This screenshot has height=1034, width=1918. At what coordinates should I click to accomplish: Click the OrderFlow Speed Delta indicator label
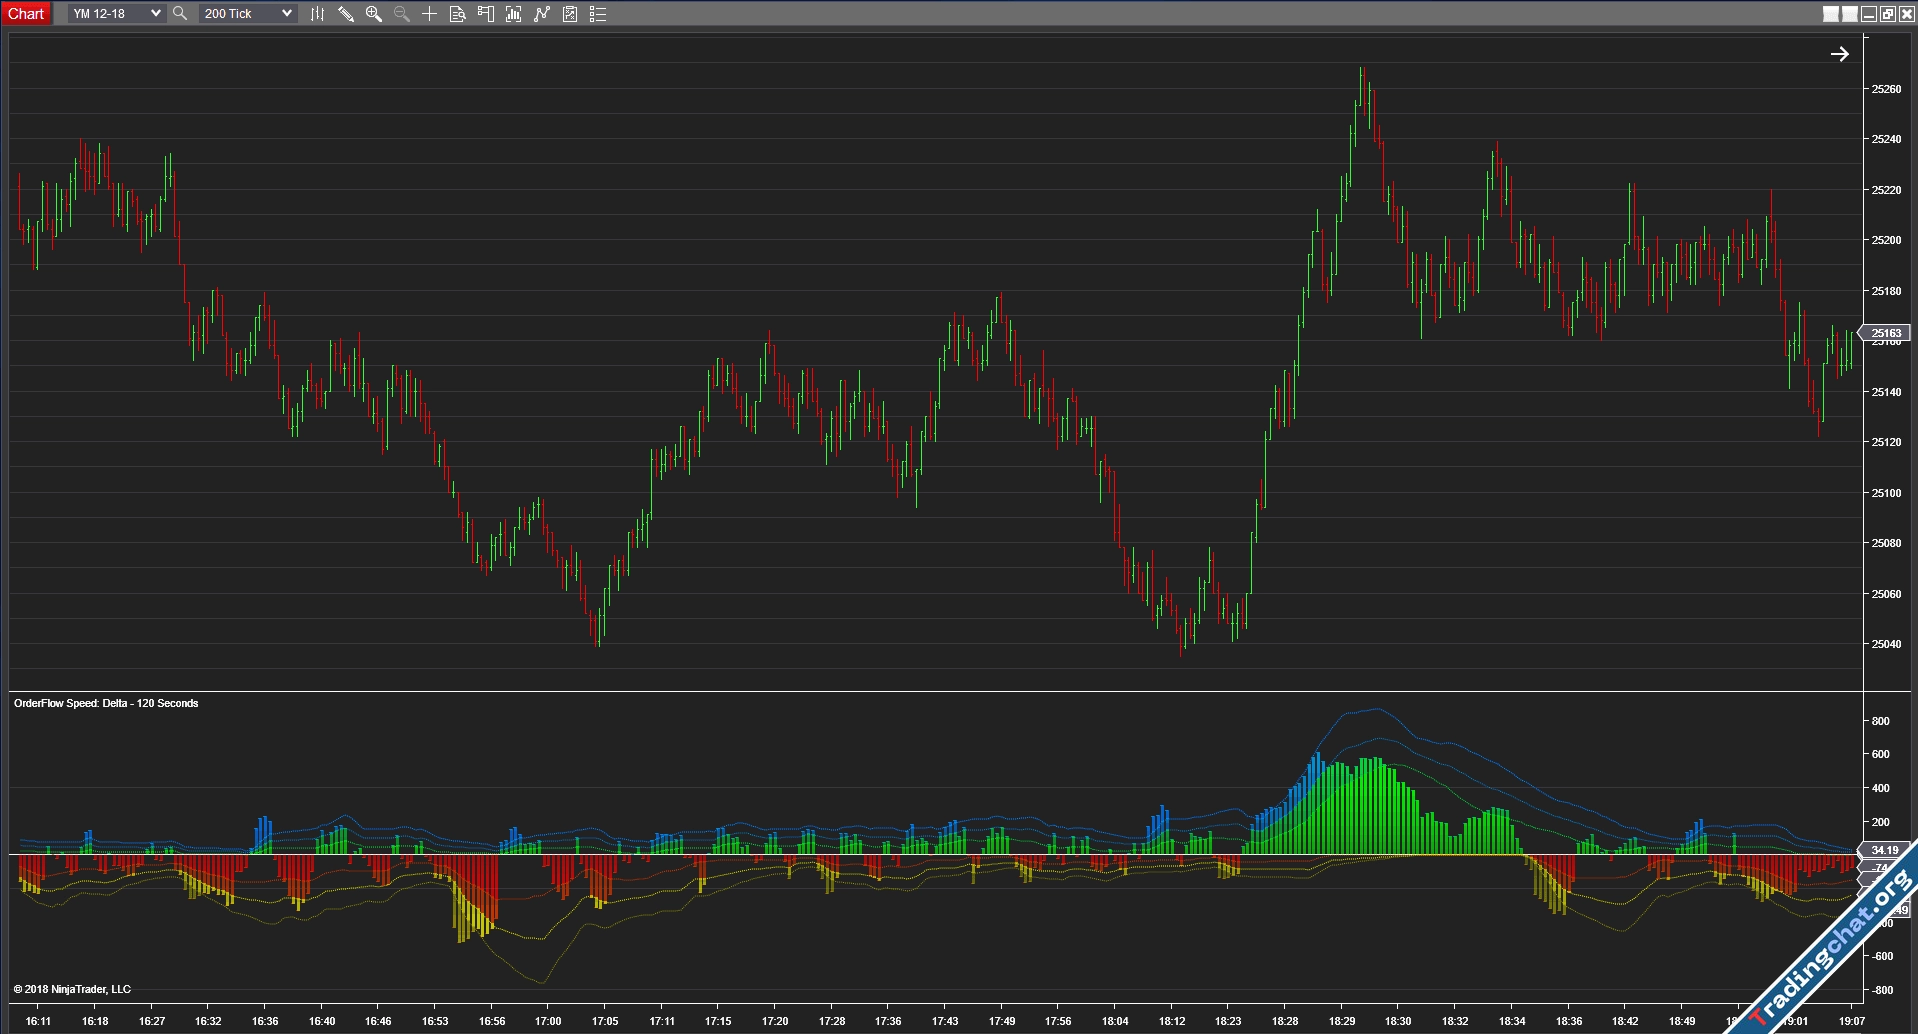pos(106,703)
